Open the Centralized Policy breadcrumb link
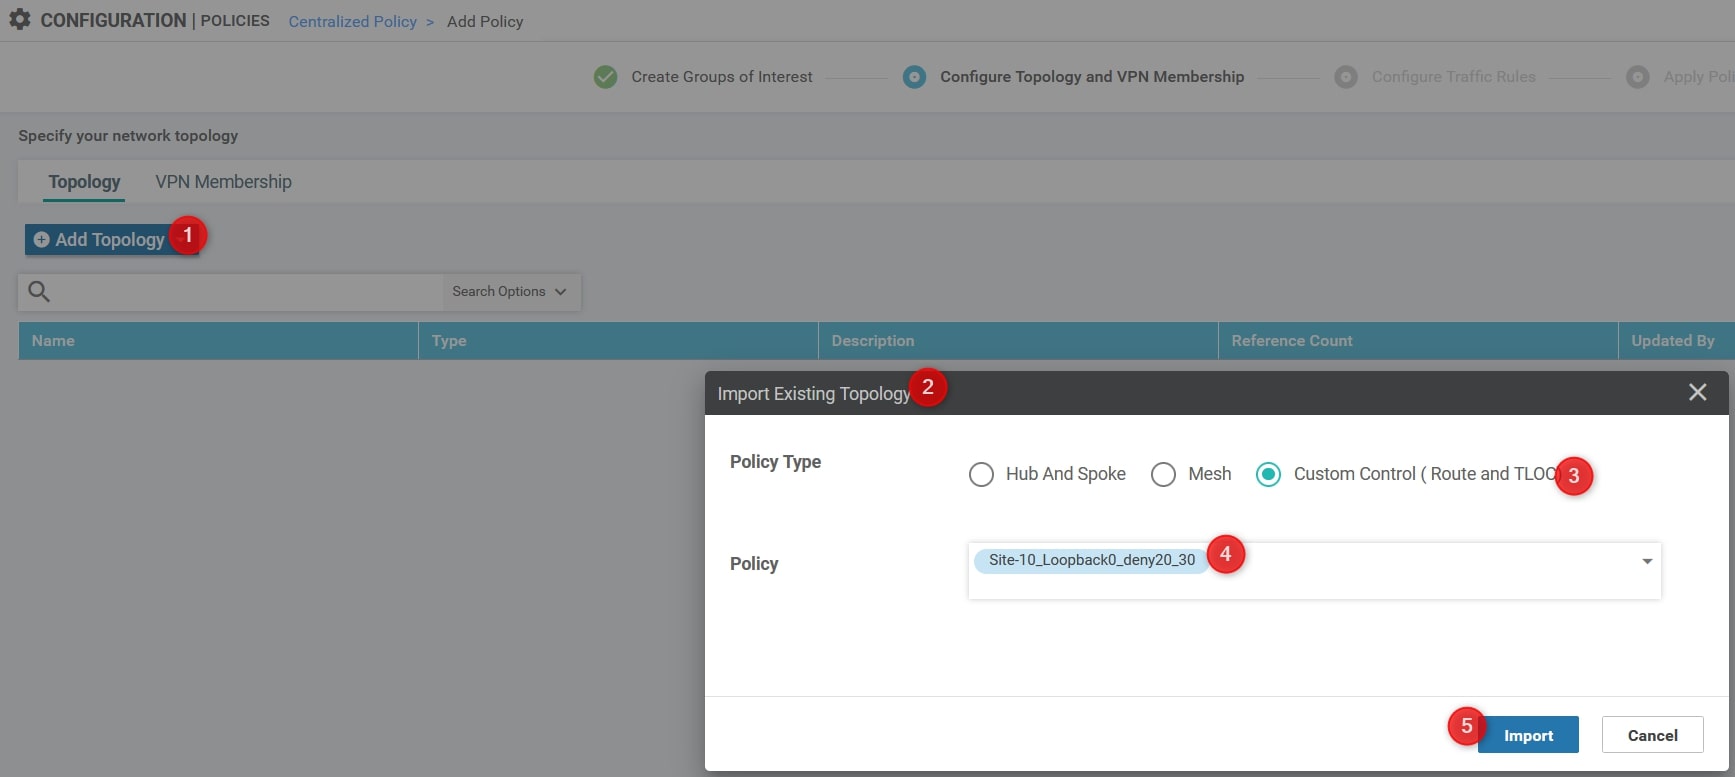Screen dimensions: 1735x777 [352, 22]
